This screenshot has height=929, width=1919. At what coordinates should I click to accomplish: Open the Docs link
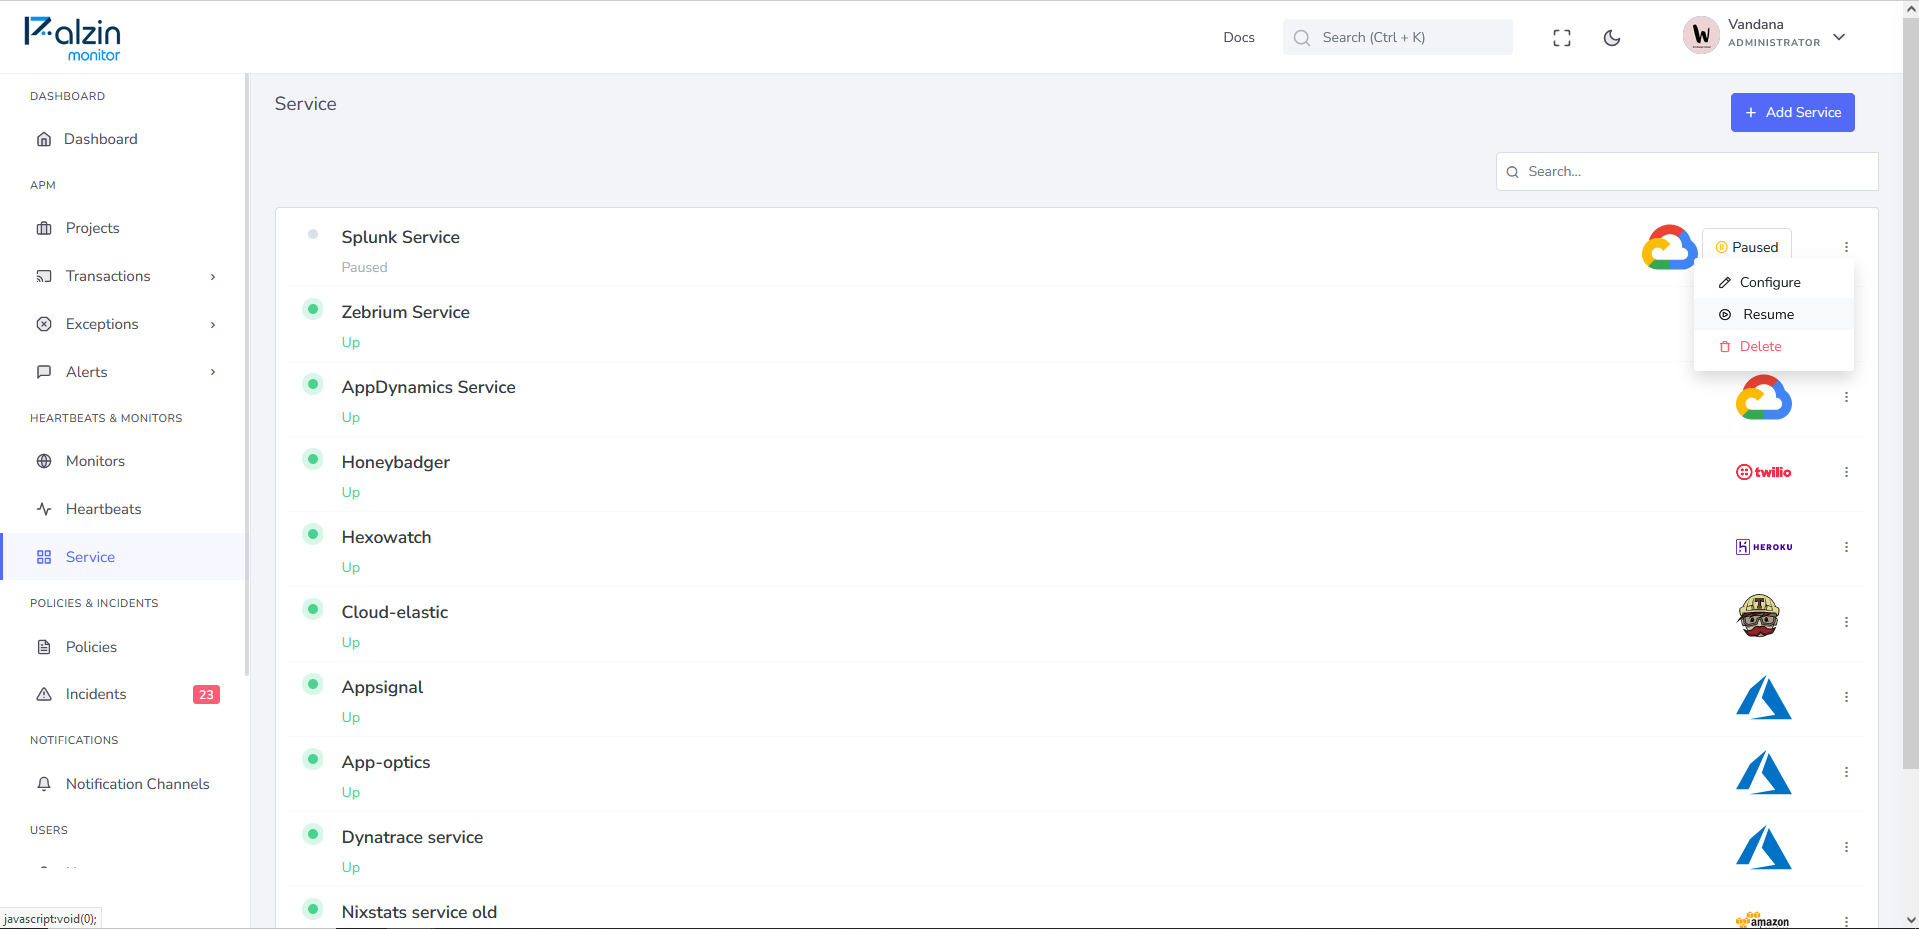1238,38
